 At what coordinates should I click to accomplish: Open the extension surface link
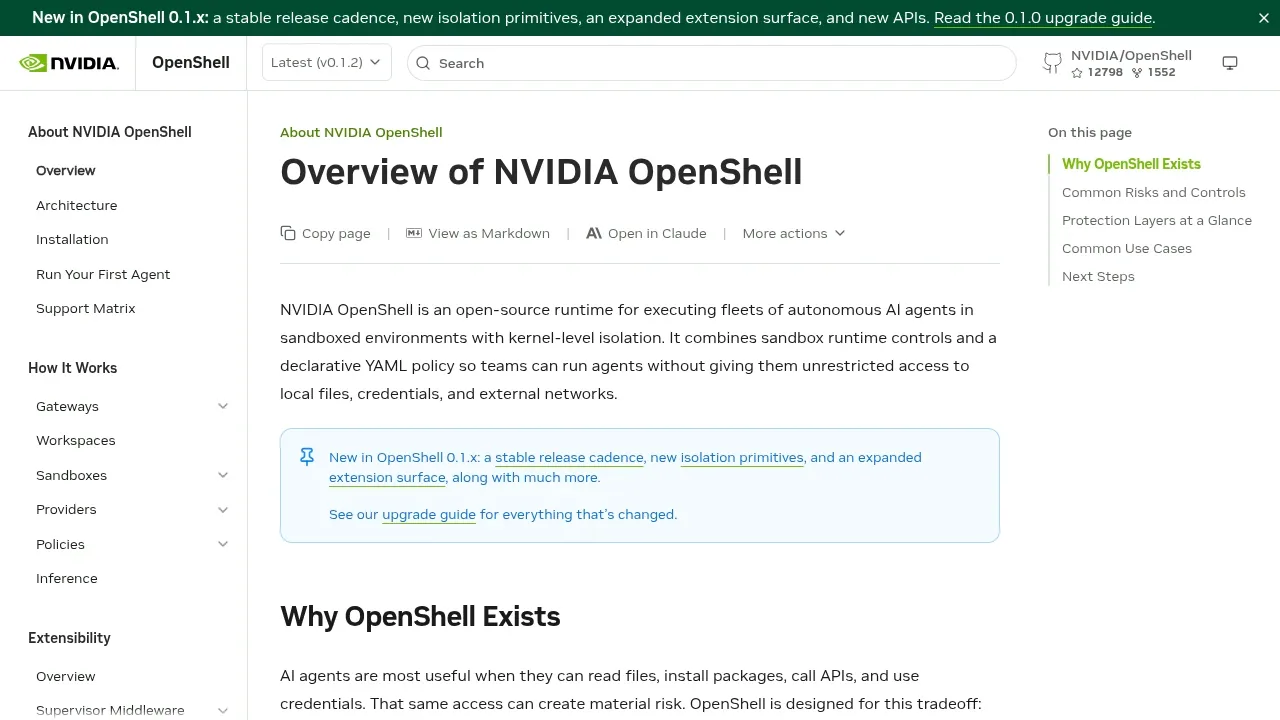pyautogui.click(x=387, y=477)
